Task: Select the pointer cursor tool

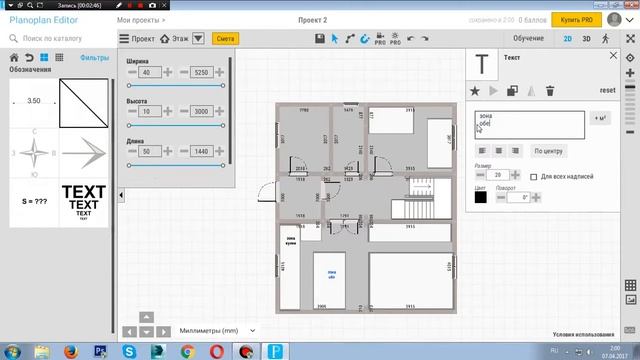Action: pyautogui.click(x=335, y=38)
